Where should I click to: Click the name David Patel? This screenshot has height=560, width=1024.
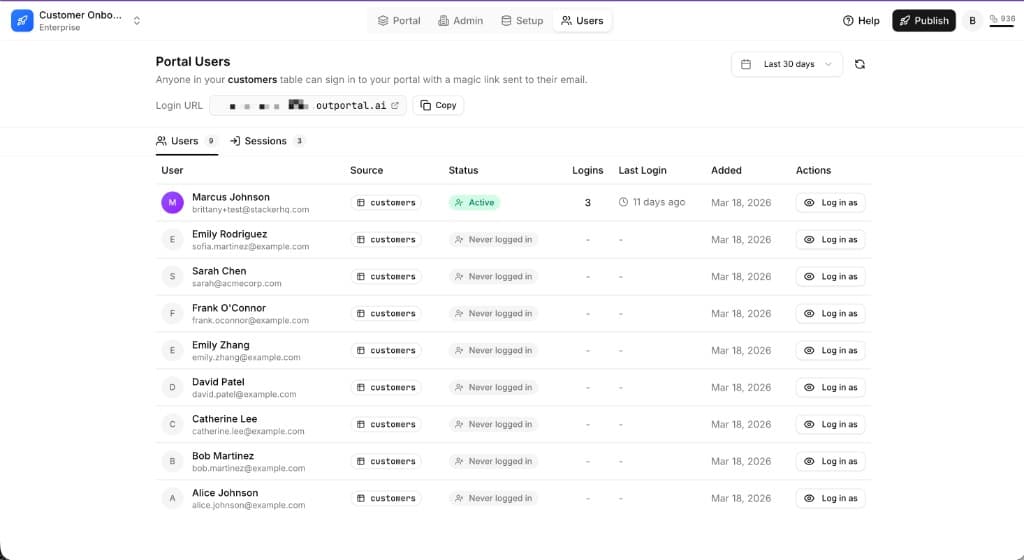pyautogui.click(x=218, y=382)
